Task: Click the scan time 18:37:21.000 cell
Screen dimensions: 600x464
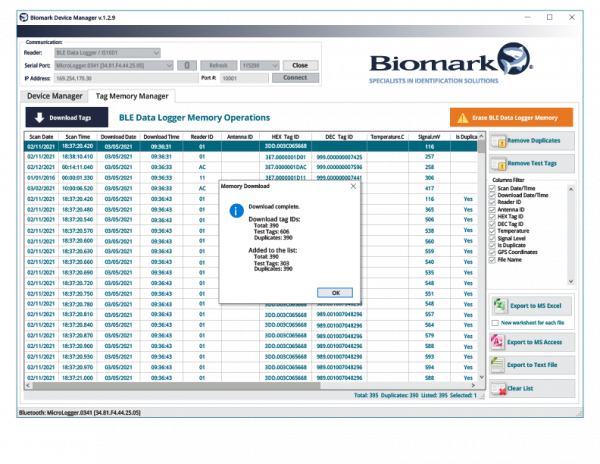Action: coord(78,378)
